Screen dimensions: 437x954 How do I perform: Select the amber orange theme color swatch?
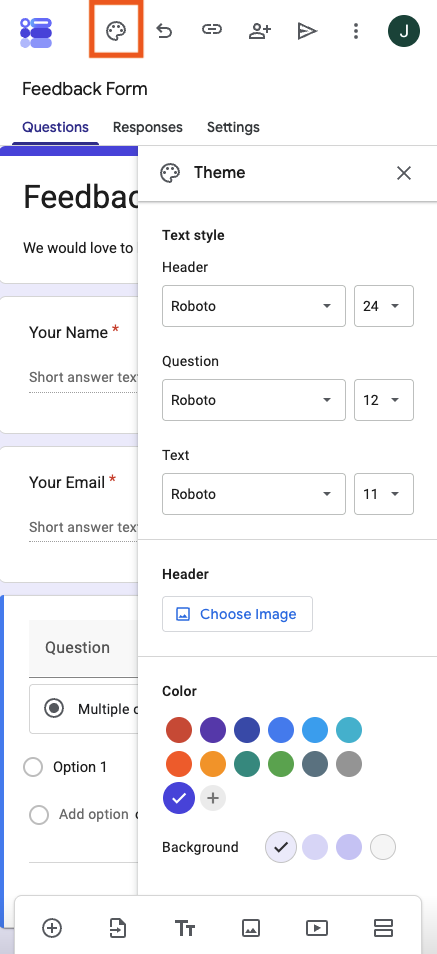(x=212, y=764)
